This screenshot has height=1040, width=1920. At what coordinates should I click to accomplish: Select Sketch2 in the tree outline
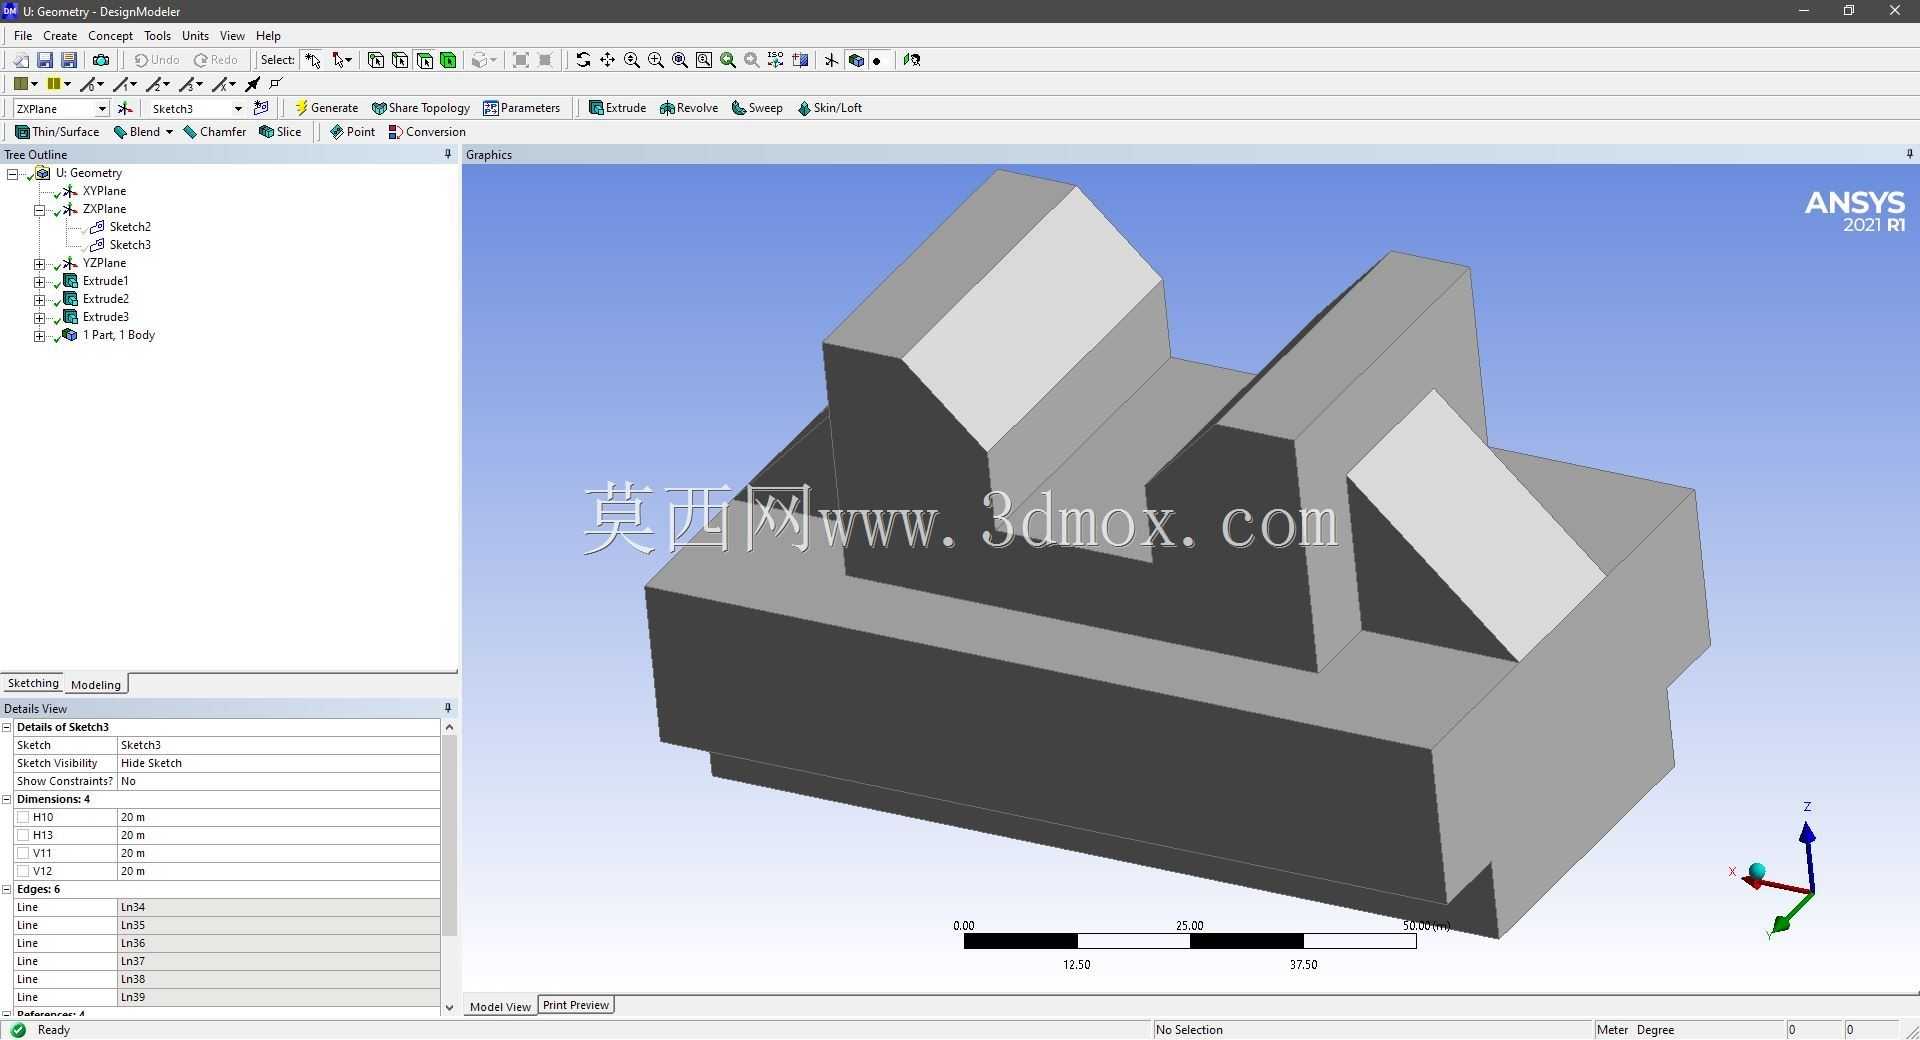click(x=130, y=227)
